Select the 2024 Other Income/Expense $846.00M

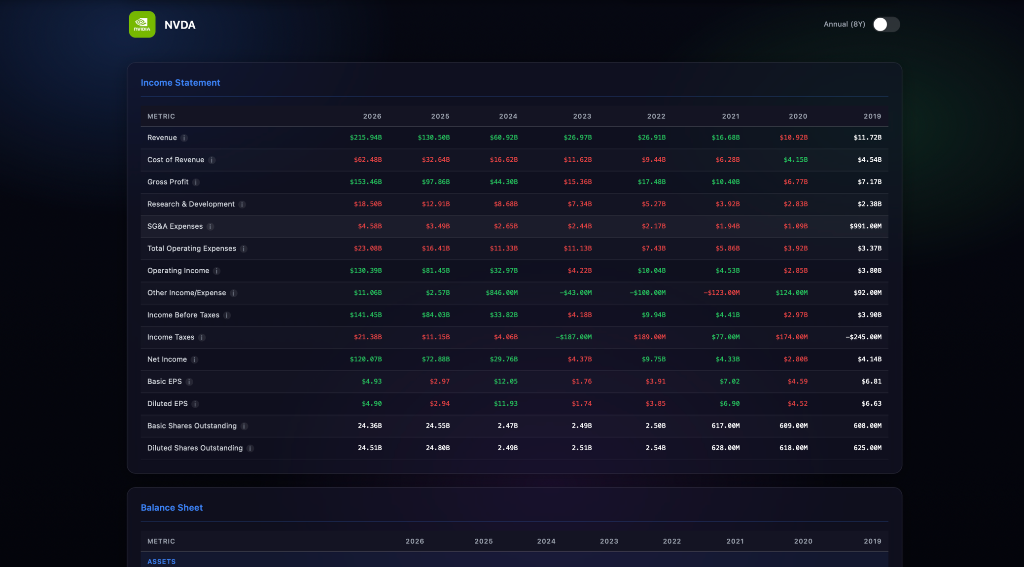[502, 293]
